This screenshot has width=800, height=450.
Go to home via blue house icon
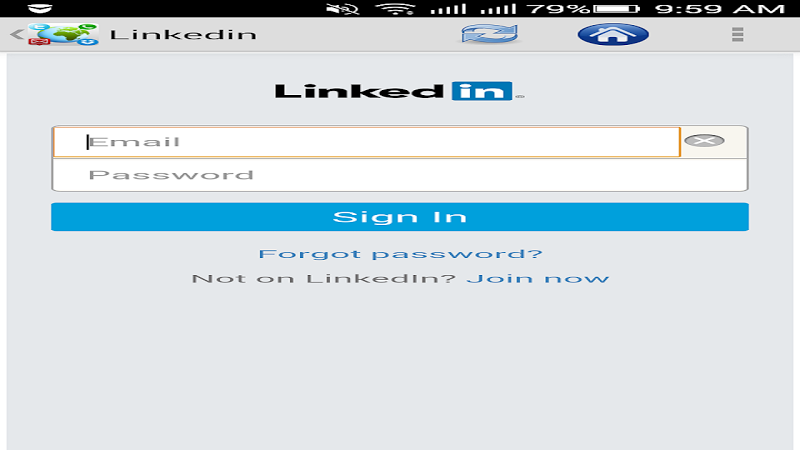pyautogui.click(x=613, y=34)
